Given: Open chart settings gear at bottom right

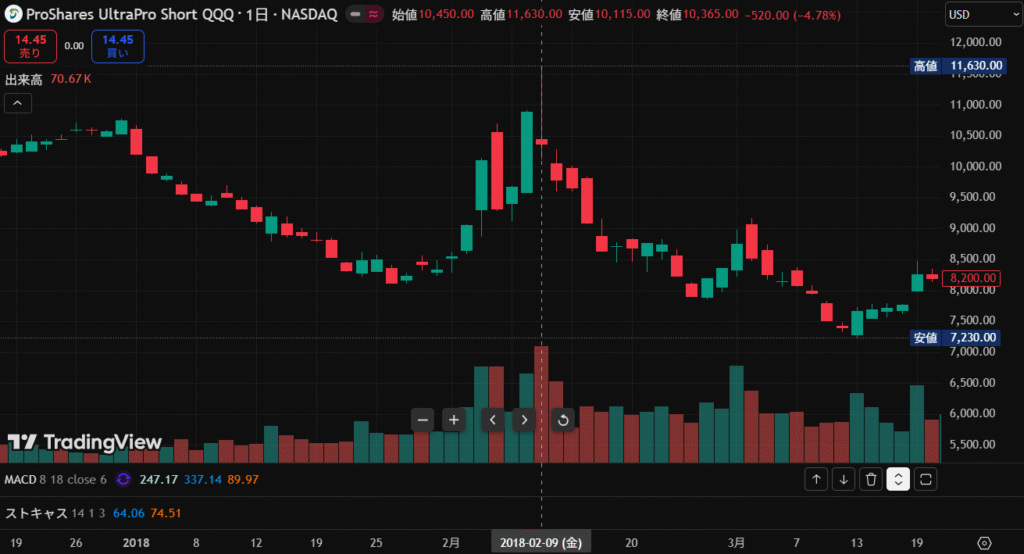Looking at the screenshot, I should (x=984, y=541).
